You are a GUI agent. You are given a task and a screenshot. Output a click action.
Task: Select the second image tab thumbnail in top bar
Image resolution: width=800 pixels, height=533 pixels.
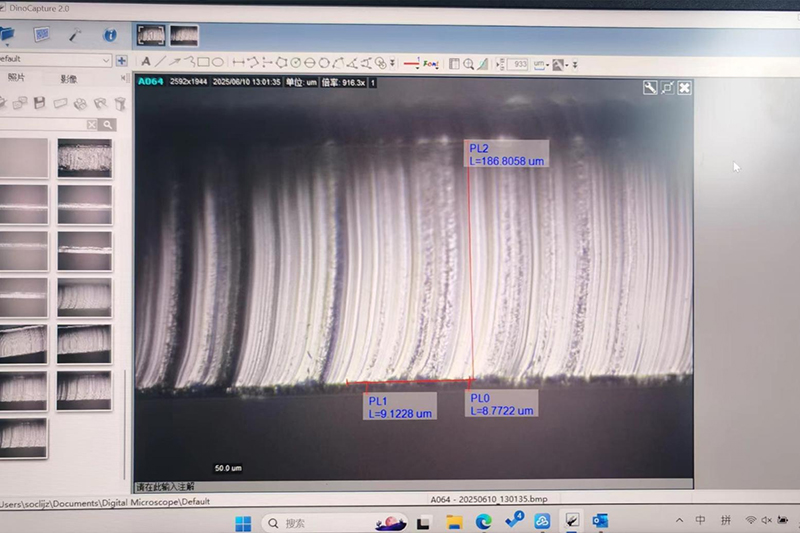pyautogui.click(x=184, y=36)
